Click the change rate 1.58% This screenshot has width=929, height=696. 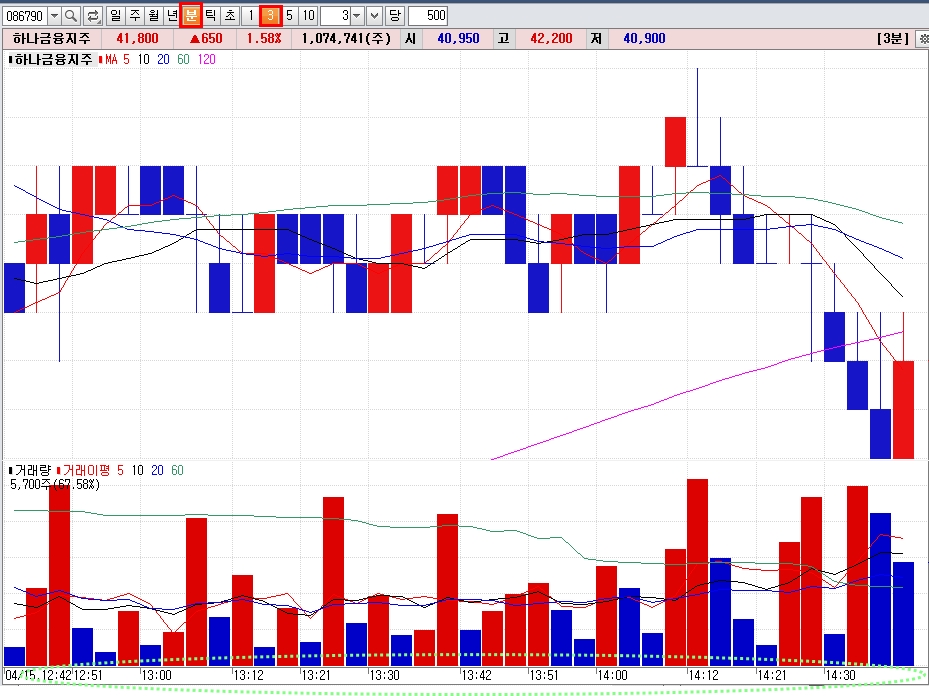[264, 39]
